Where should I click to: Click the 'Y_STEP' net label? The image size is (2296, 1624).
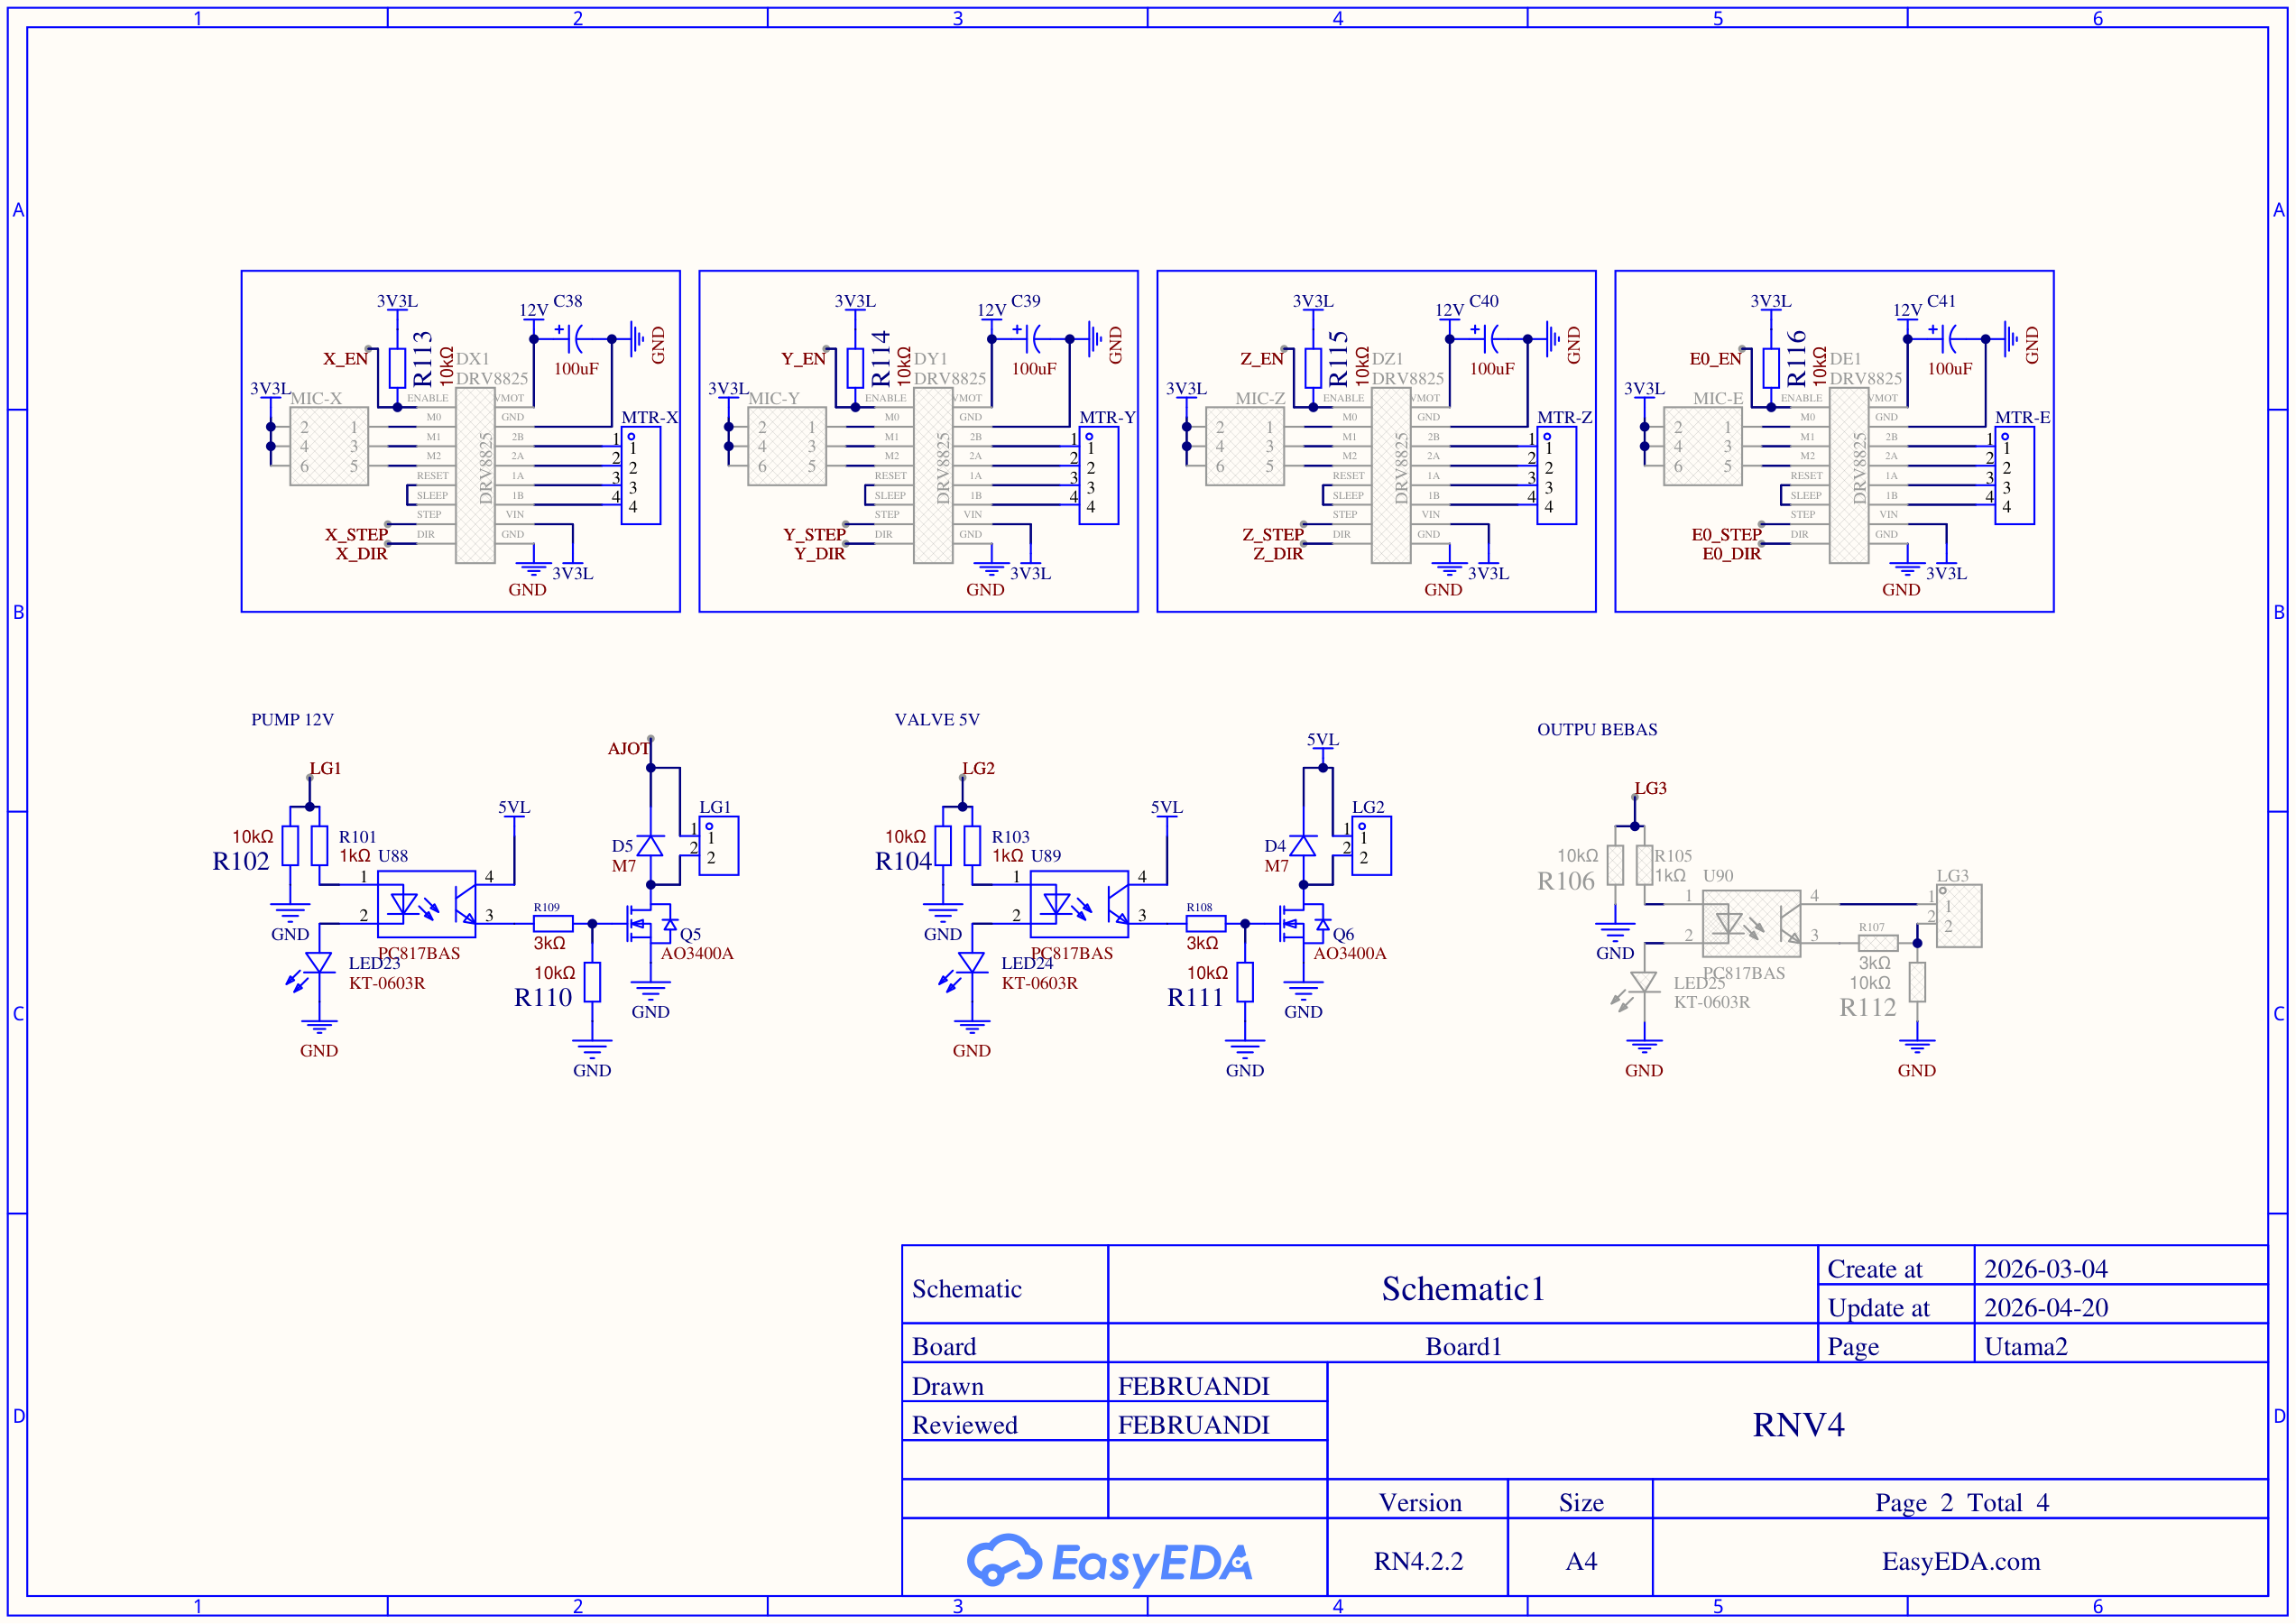coord(814,535)
